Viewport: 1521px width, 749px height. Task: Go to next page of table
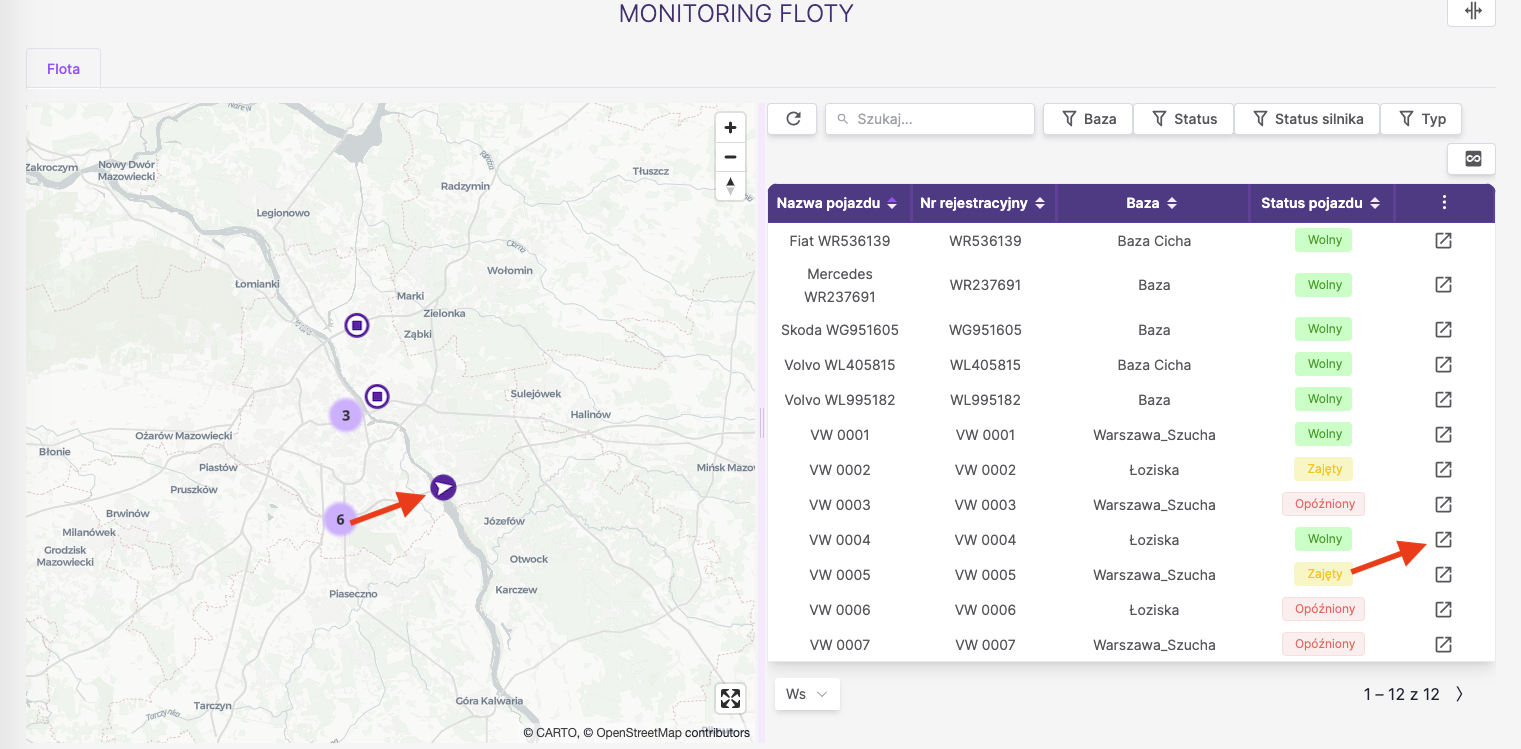tap(1460, 694)
